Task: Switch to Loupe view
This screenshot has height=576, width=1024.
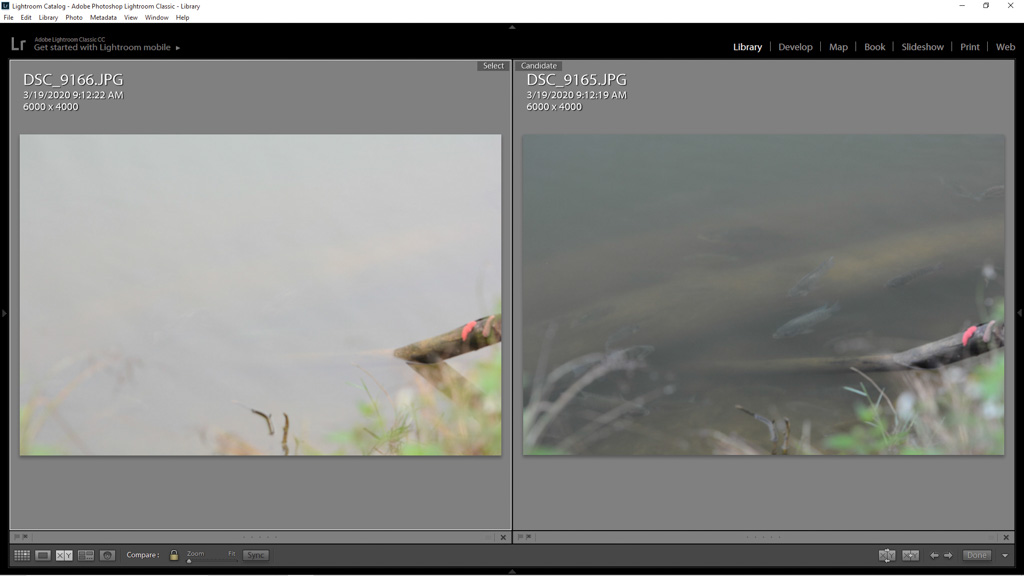Action: (x=43, y=555)
